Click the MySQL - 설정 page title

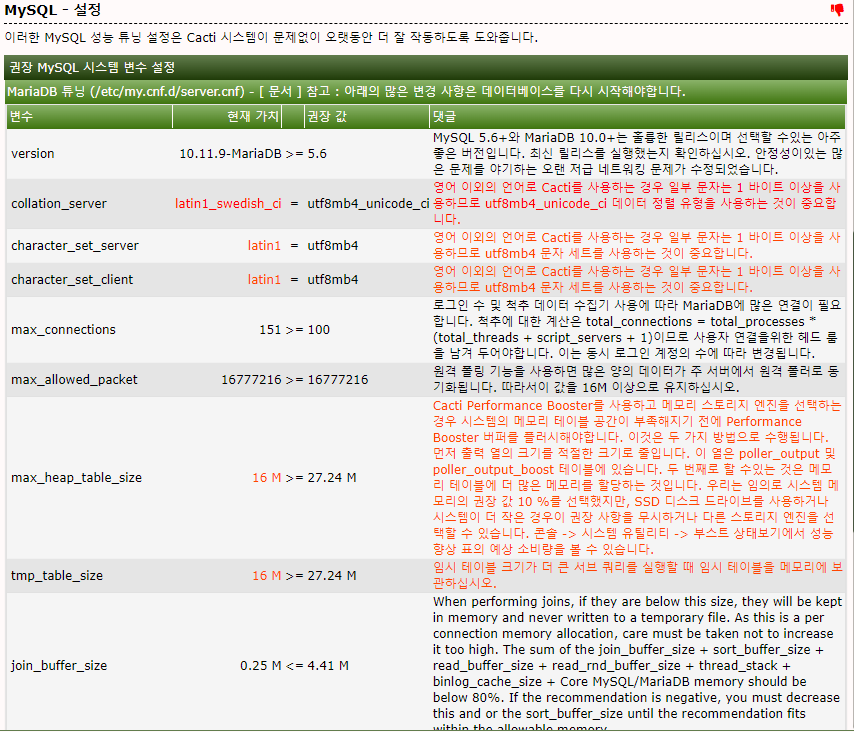tap(52, 10)
